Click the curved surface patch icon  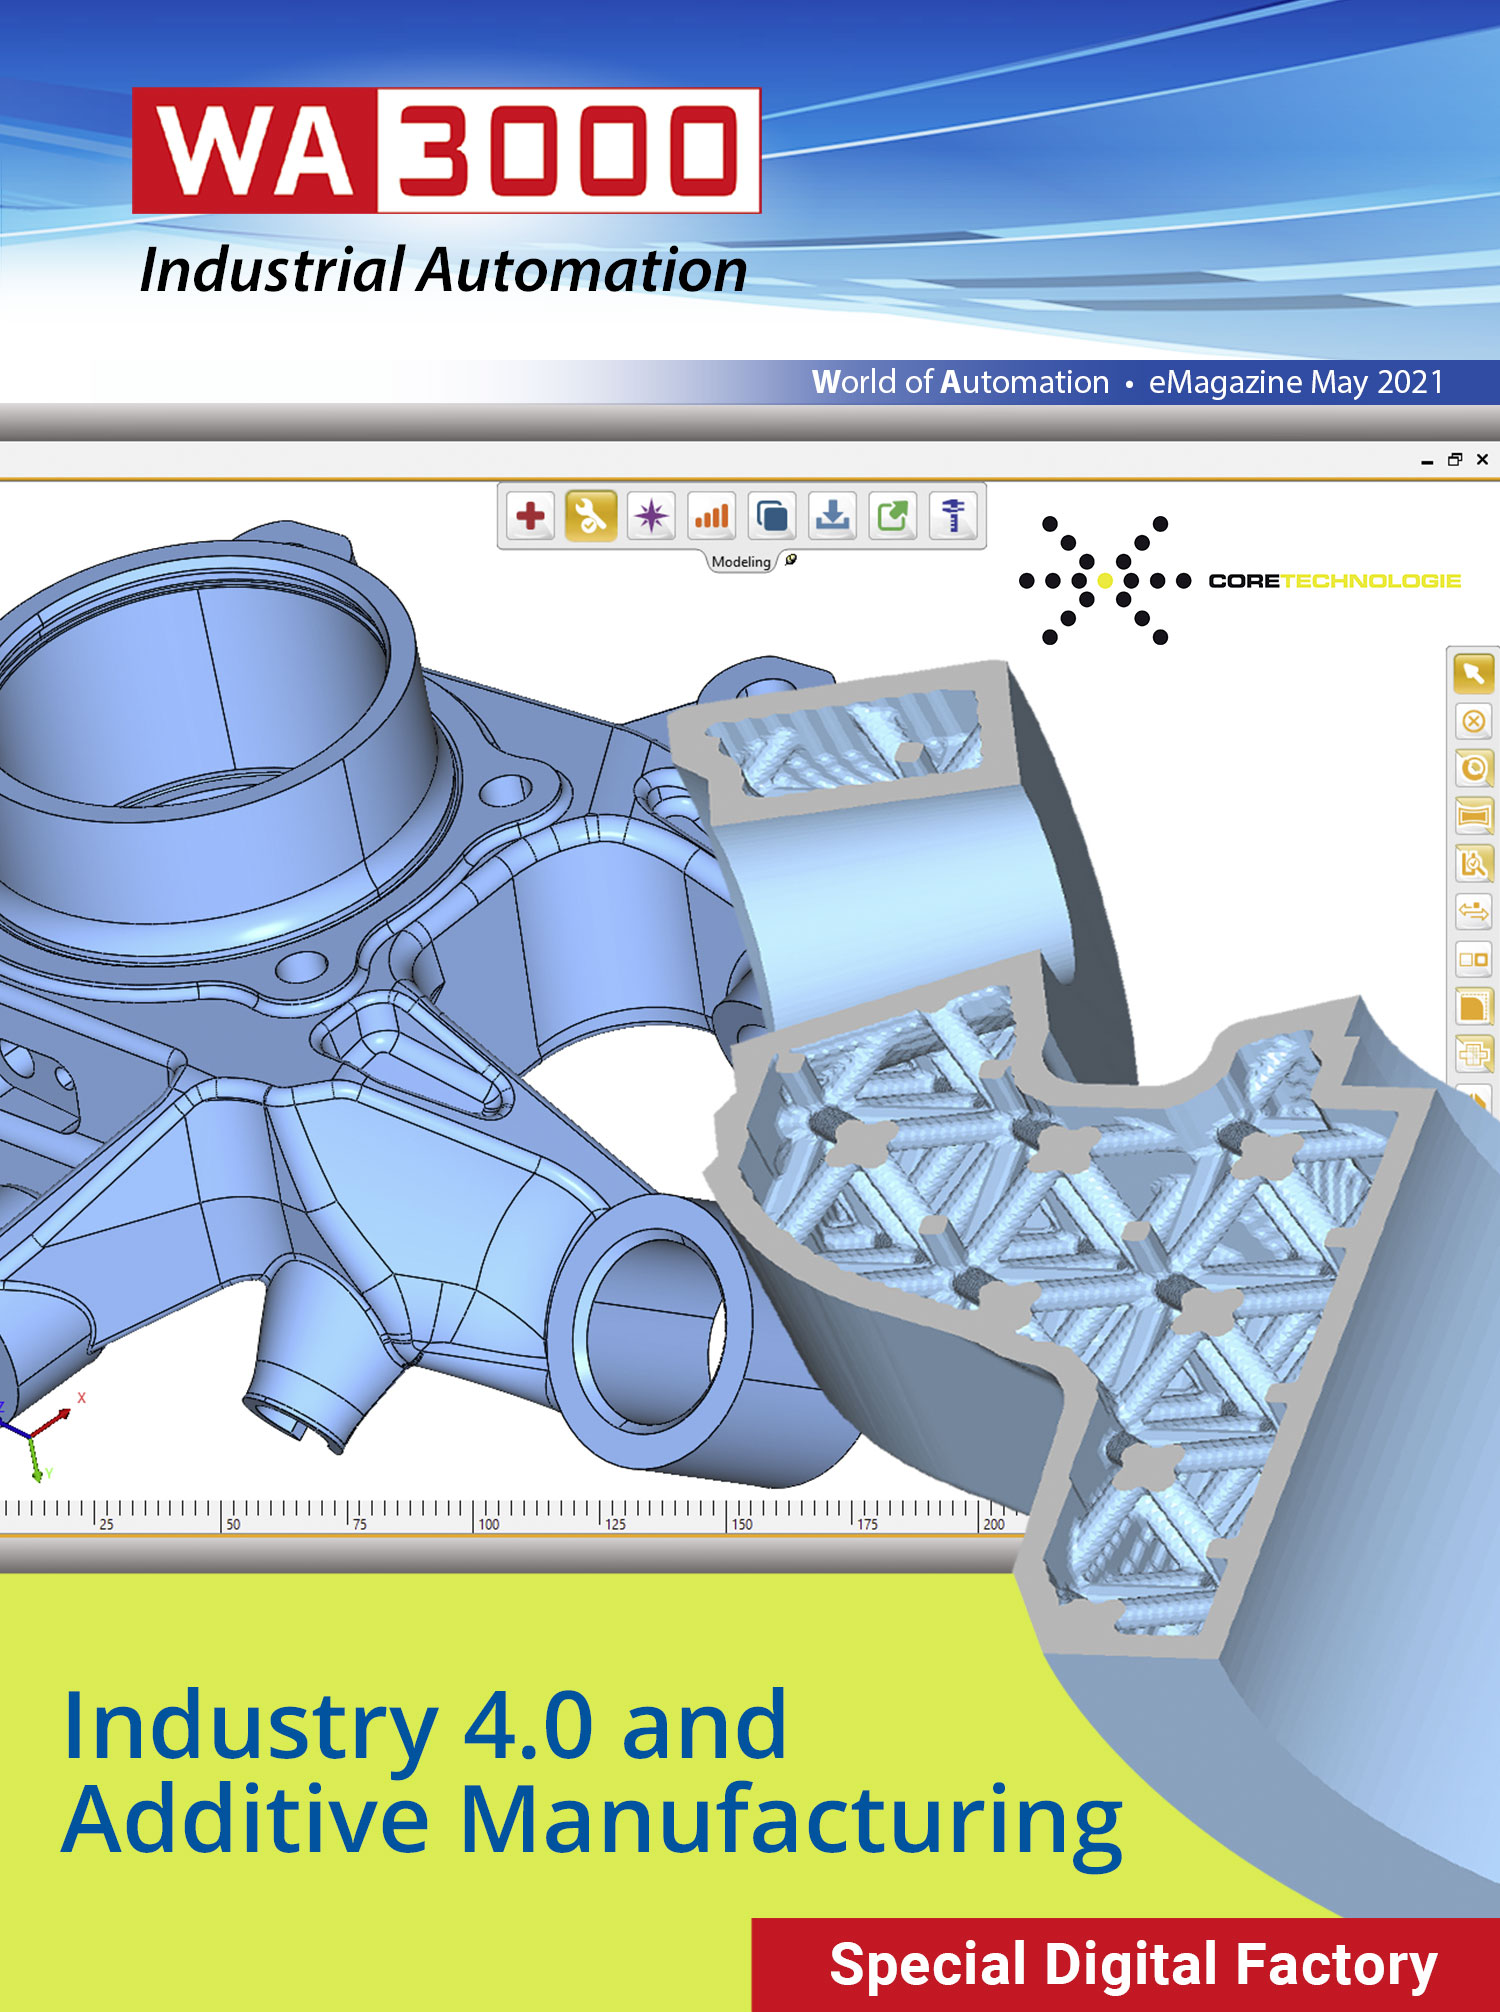pyautogui.click(x=1473, y=816)
